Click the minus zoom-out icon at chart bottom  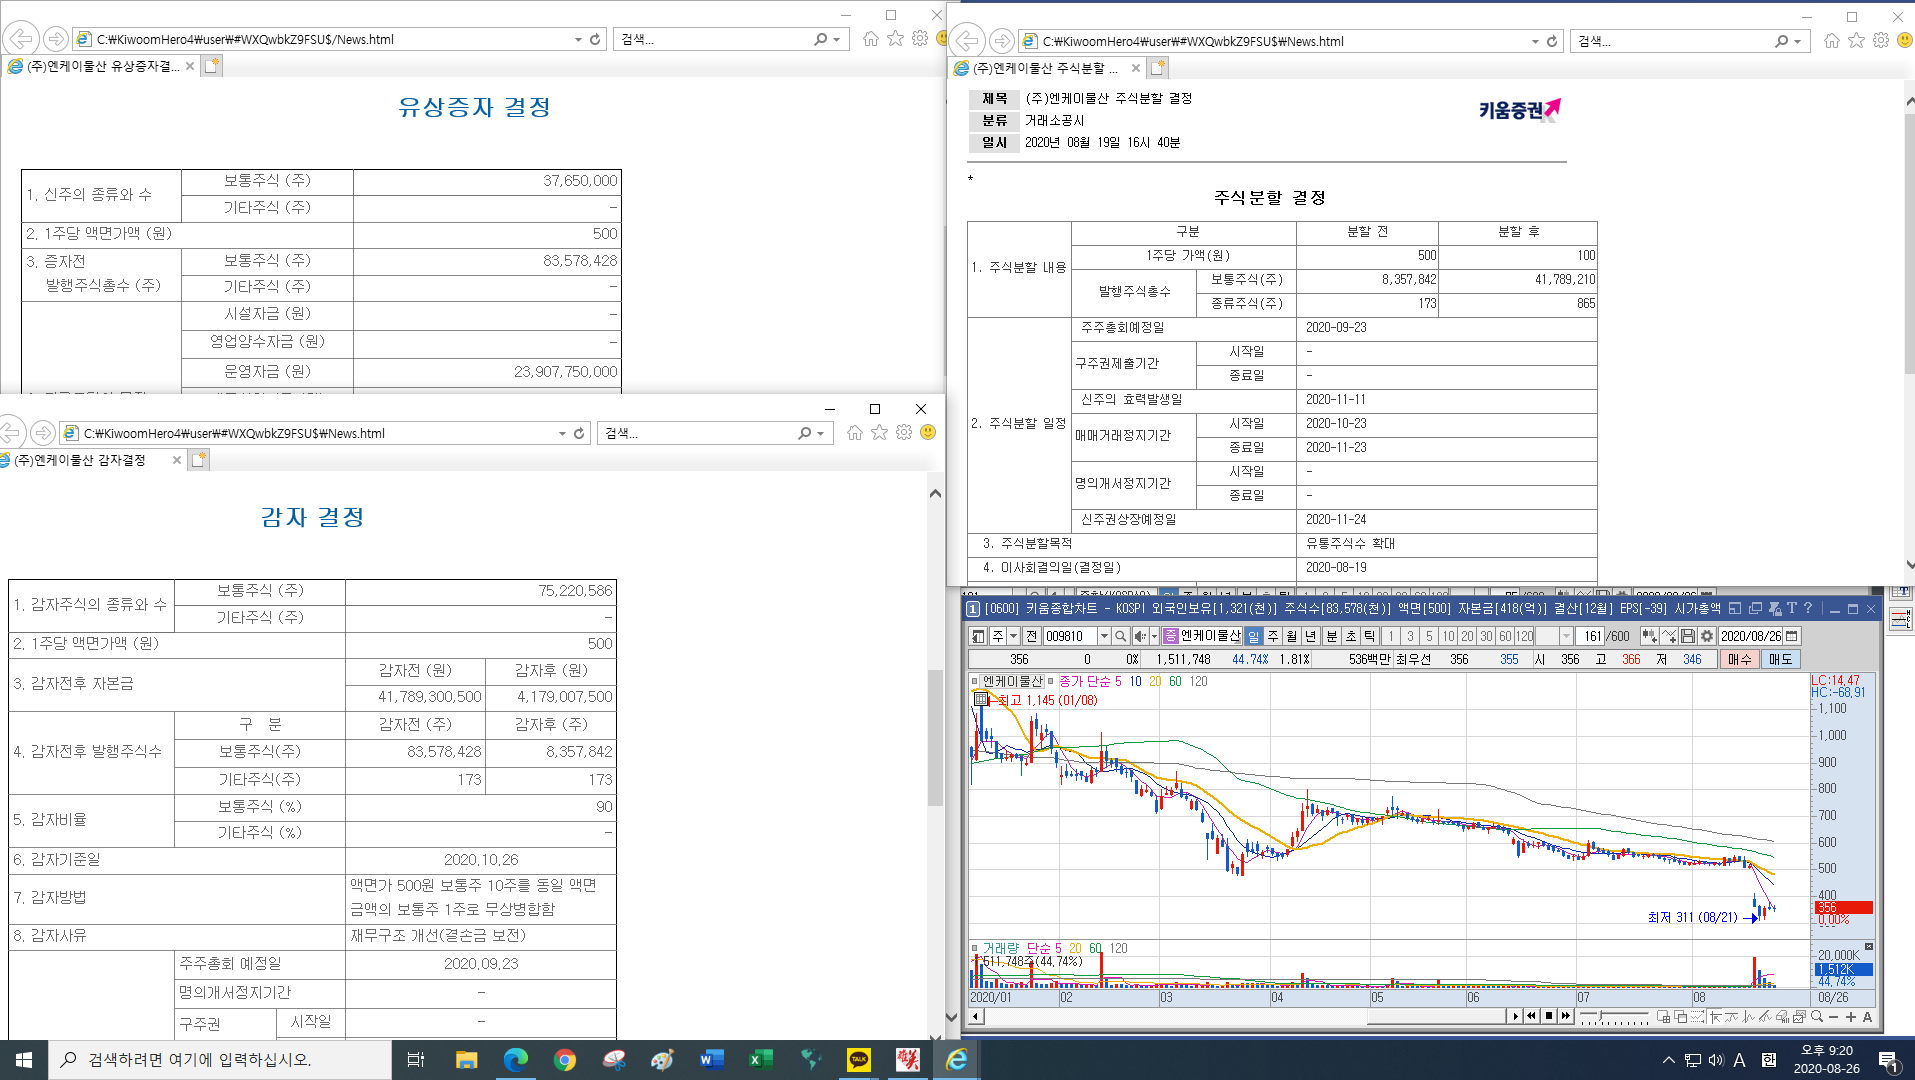click(x=1834, y=1017)
